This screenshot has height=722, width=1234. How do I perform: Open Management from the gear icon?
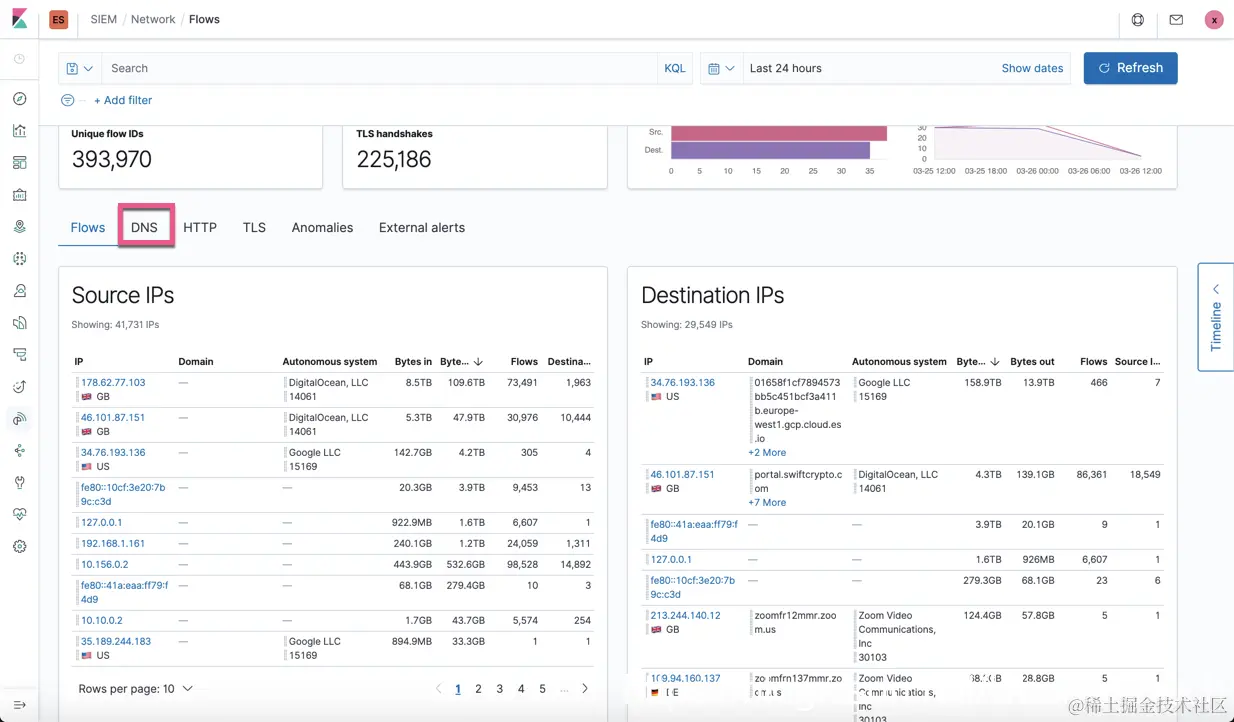coord(19,547)
